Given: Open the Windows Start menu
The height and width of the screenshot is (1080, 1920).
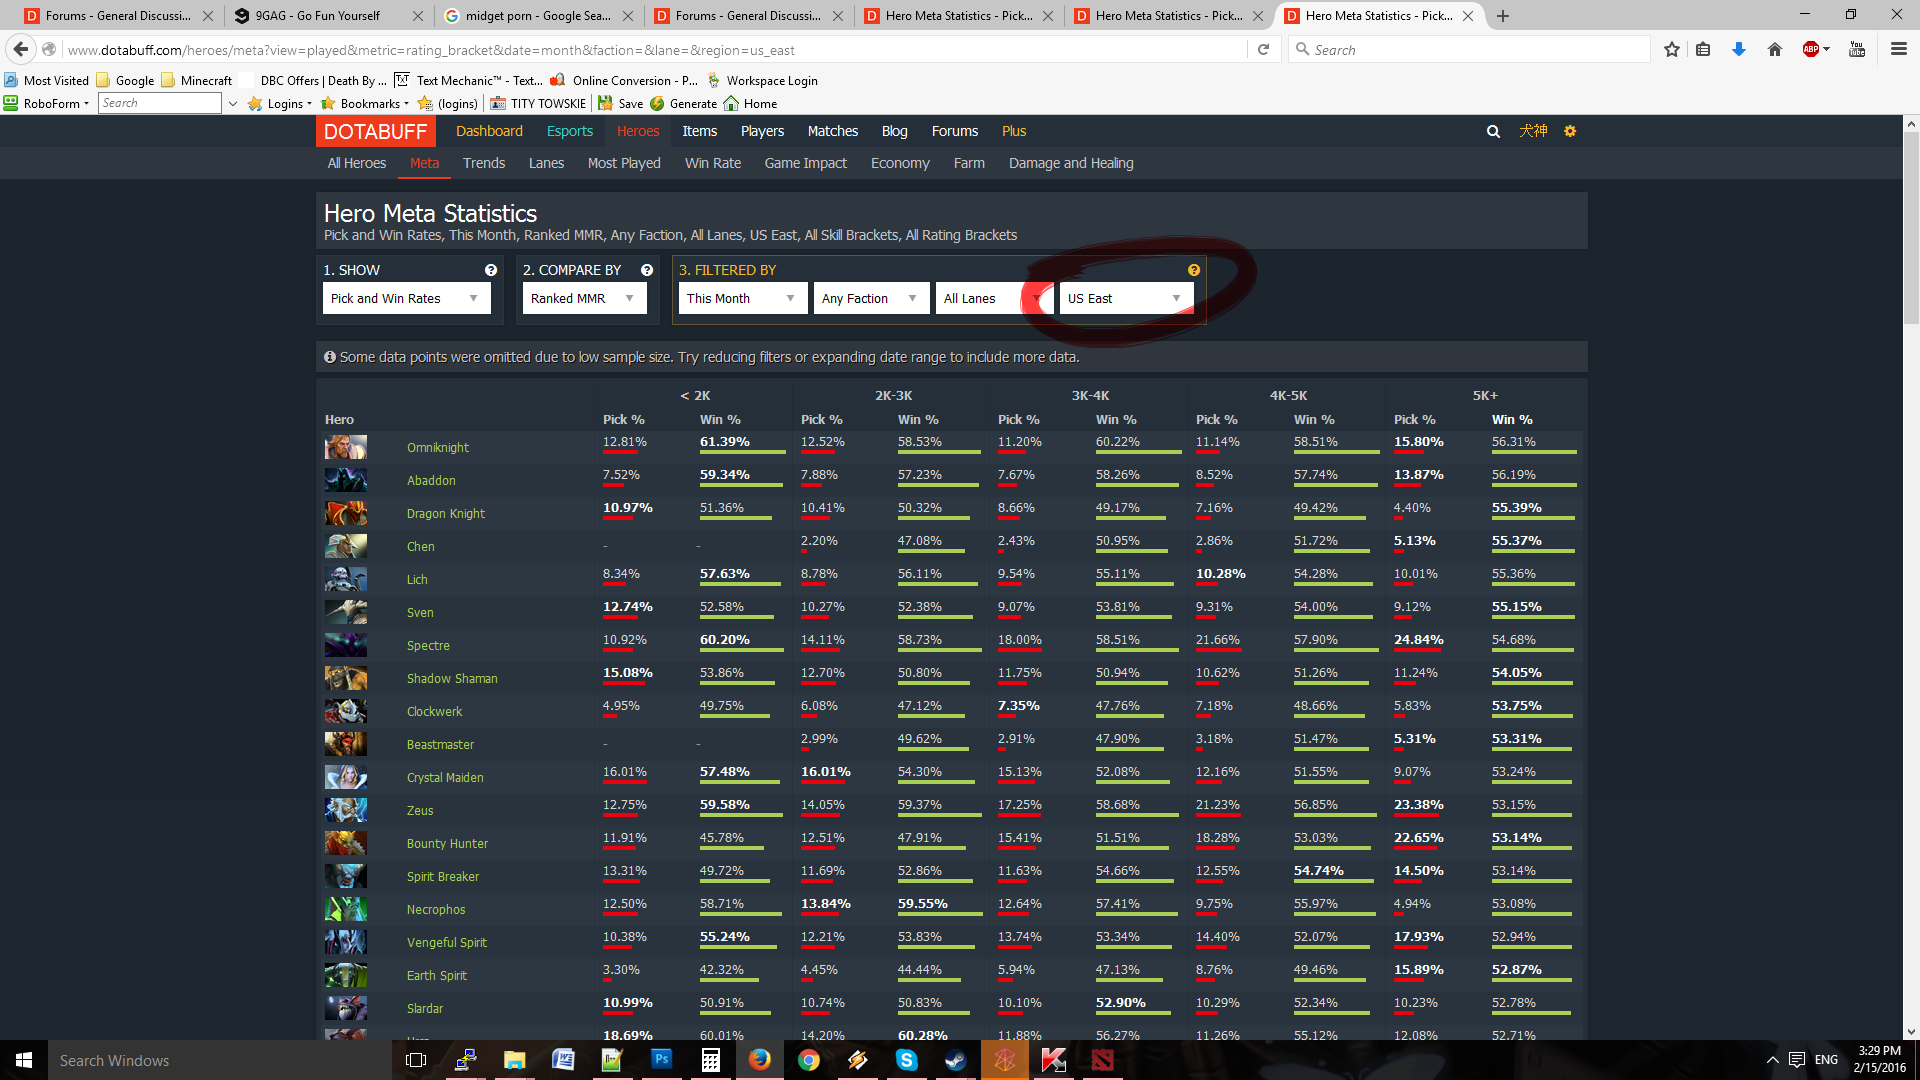Looking at the screenshot, I should (x=24, y=1060).
